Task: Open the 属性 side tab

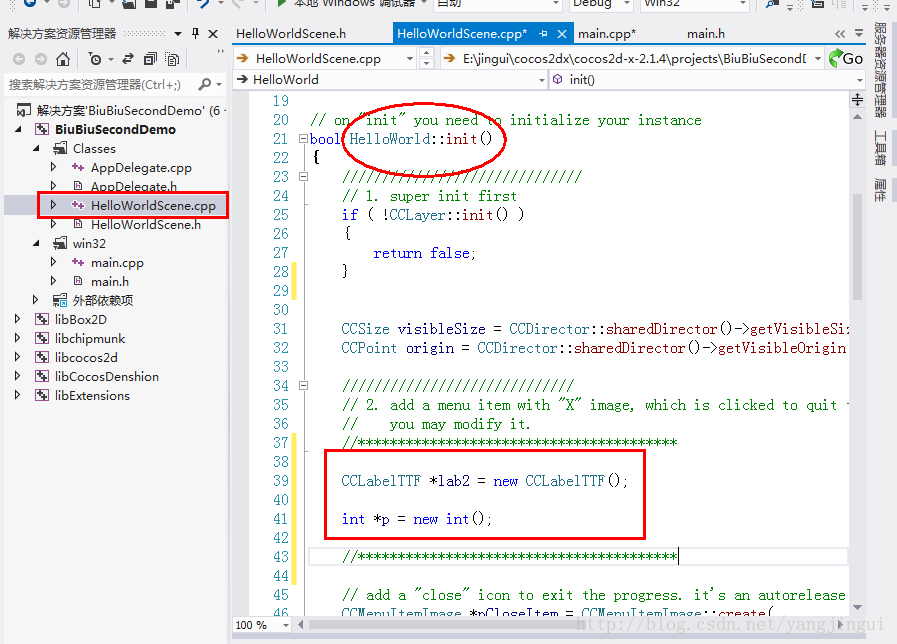Action: click(x=880, y=189)
